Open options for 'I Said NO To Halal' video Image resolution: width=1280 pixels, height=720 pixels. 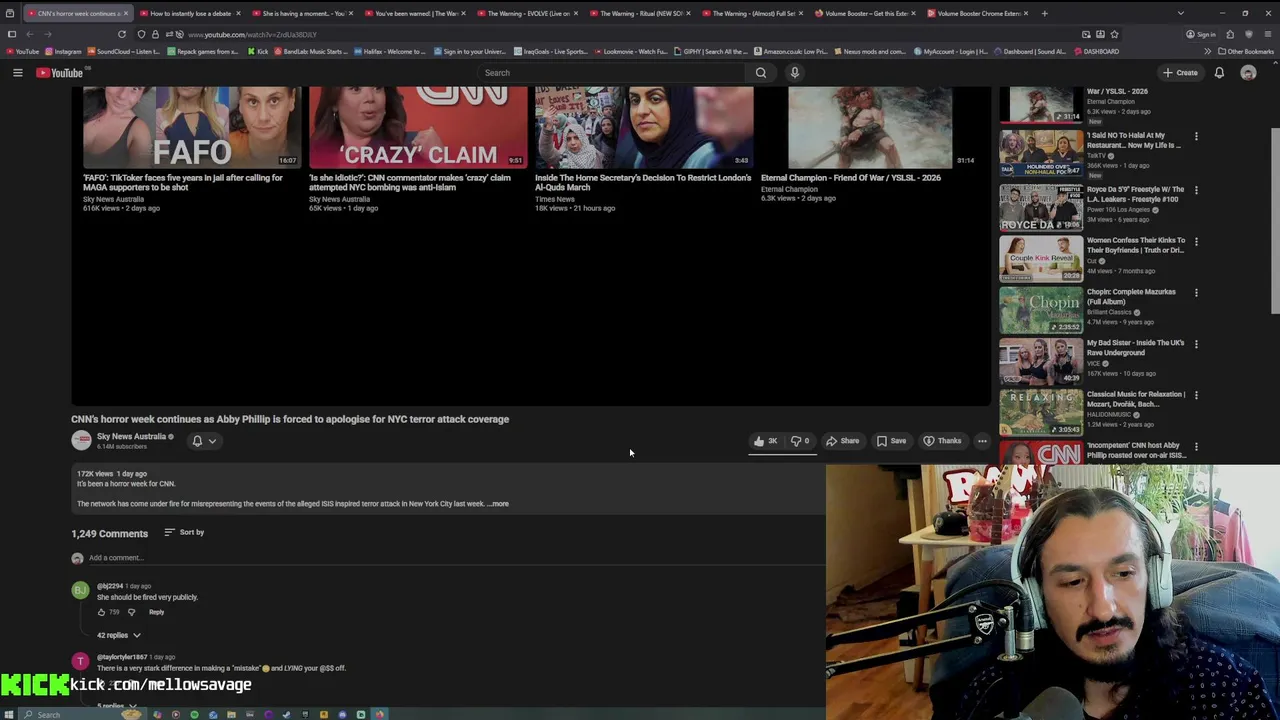click(1196, 136)
